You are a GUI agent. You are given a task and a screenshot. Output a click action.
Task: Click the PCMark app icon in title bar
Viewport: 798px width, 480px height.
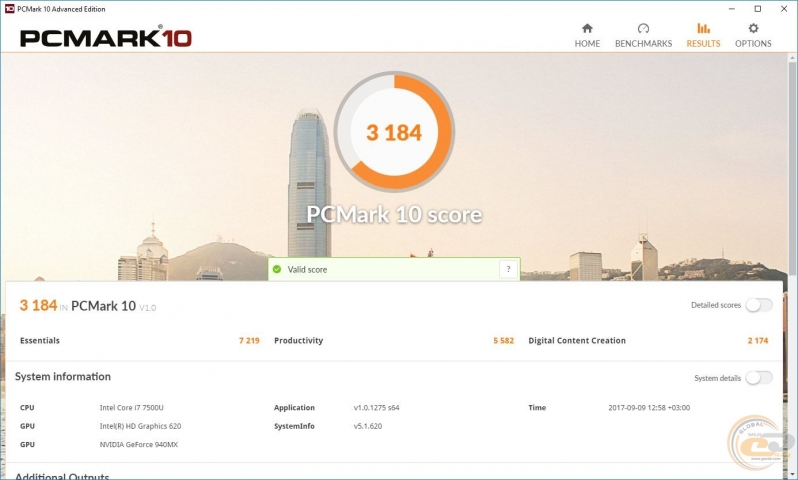9,9
